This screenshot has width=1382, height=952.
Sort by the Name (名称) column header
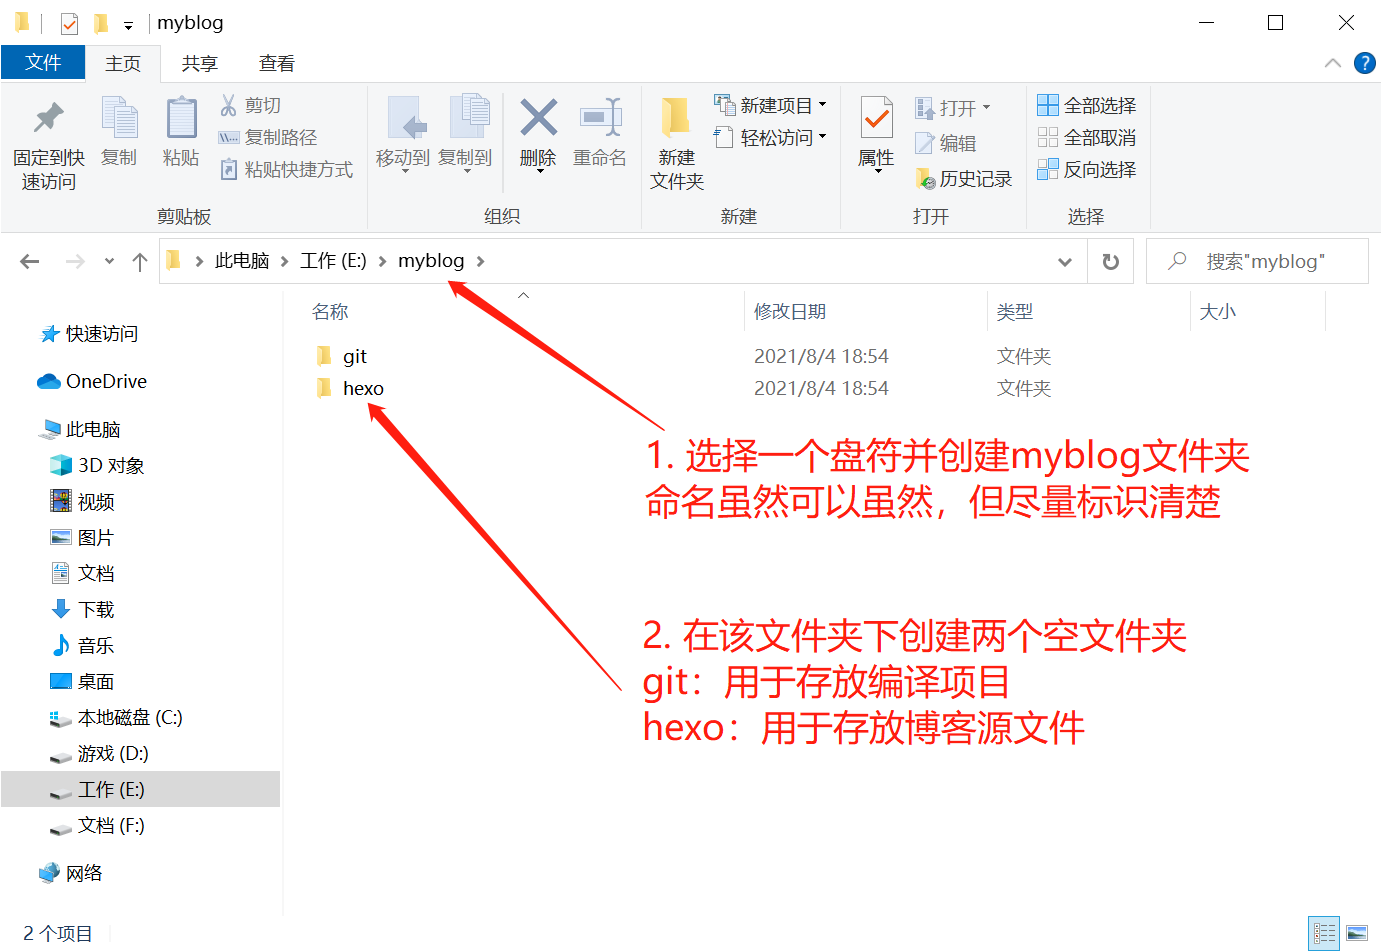click(x=330, y=312)
